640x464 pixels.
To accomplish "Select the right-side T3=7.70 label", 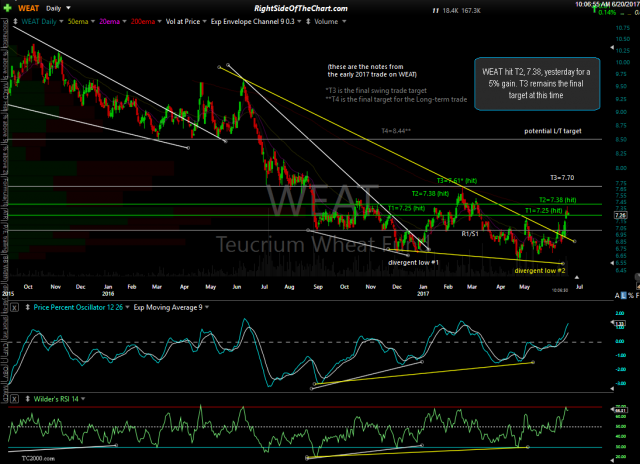I will point(562,178).
